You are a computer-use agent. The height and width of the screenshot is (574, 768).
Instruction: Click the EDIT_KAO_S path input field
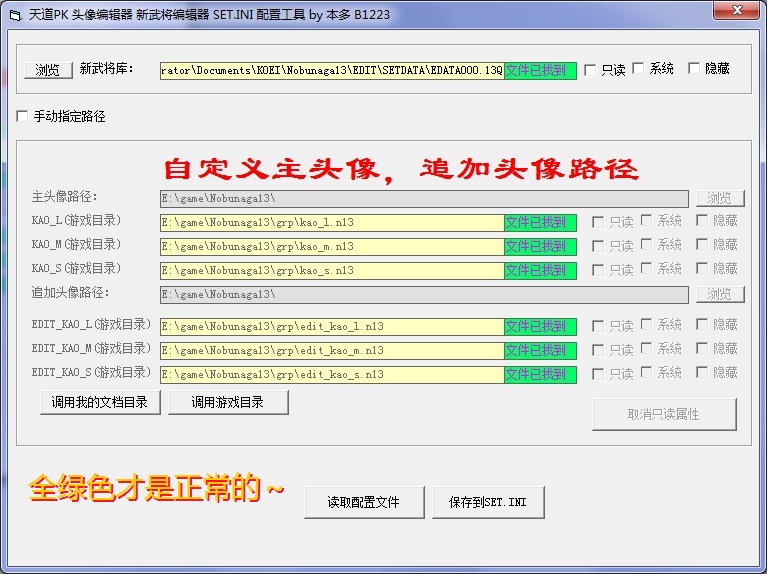tap(331, 375)
